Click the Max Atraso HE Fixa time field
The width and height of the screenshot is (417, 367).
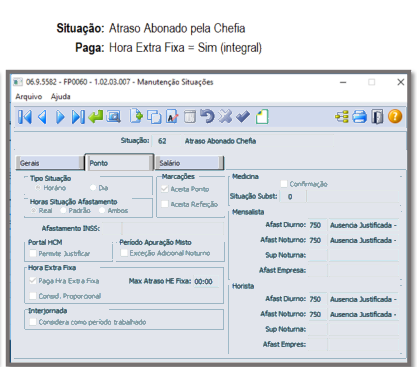pyautogui.click(x=206, y=282)
